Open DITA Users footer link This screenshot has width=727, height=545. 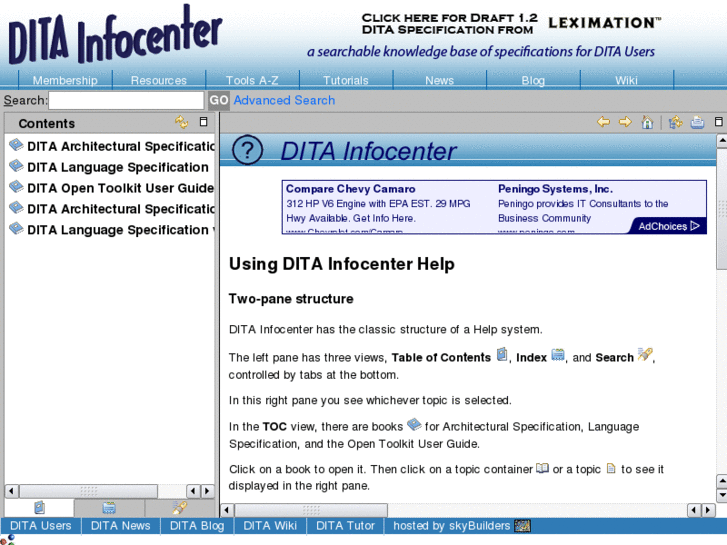pyautogui.click(x=41, y=526)
